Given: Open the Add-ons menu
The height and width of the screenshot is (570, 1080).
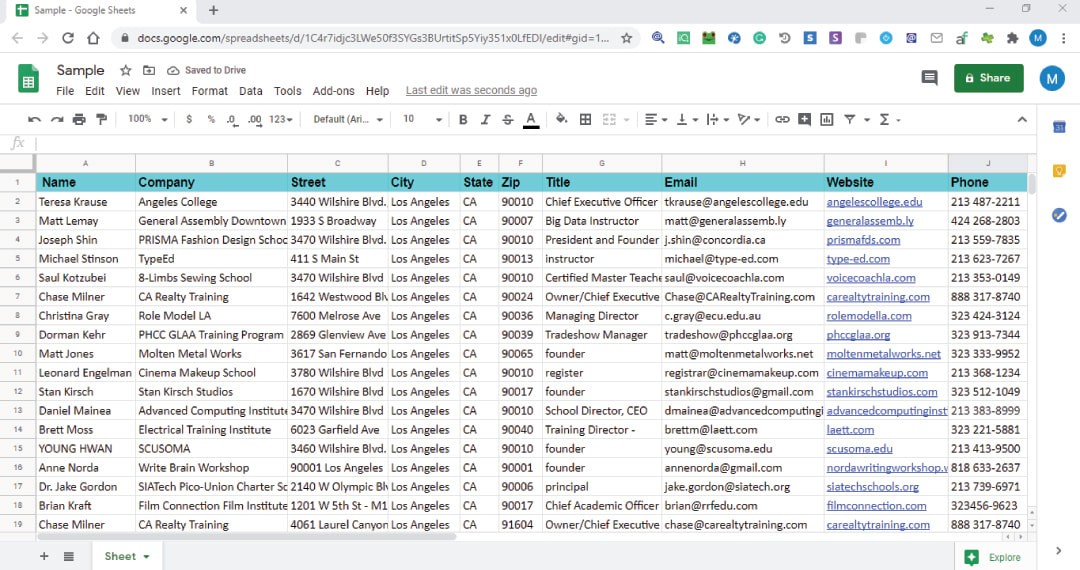Looking at the screenshot, I should coord(333,91).
